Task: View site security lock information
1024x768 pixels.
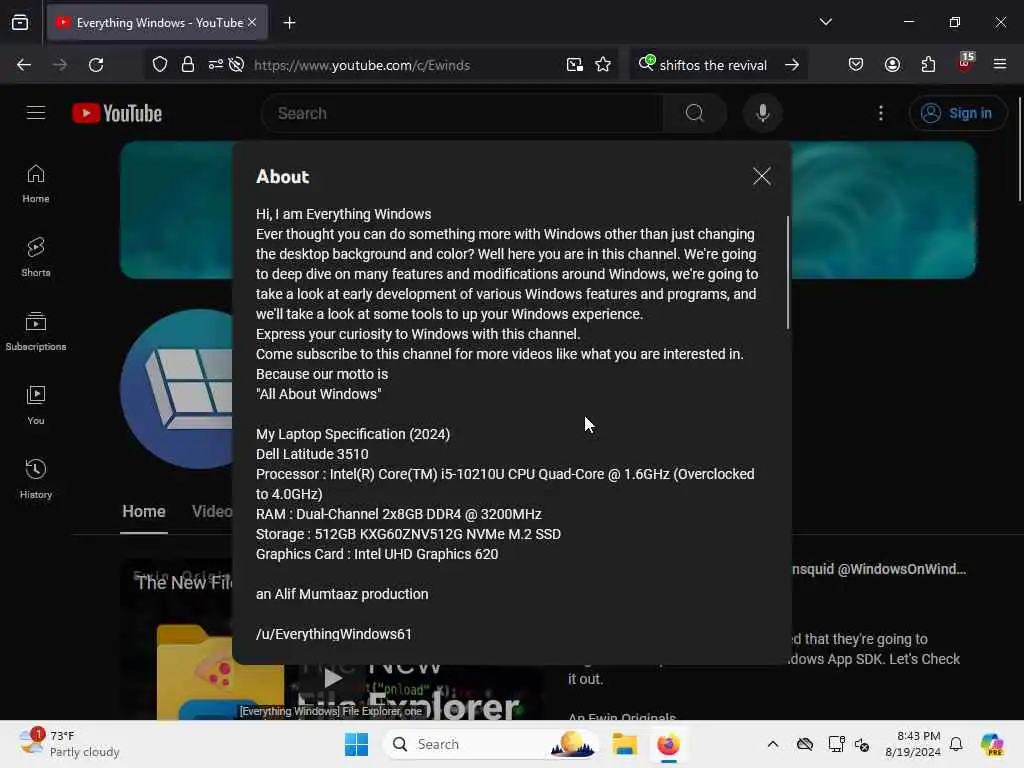Action: (188, 65)
